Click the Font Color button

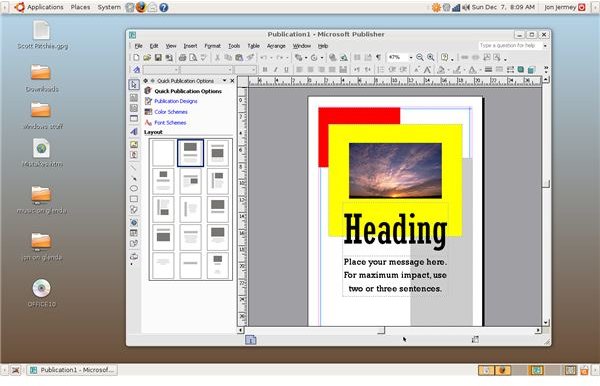point(473,70)
